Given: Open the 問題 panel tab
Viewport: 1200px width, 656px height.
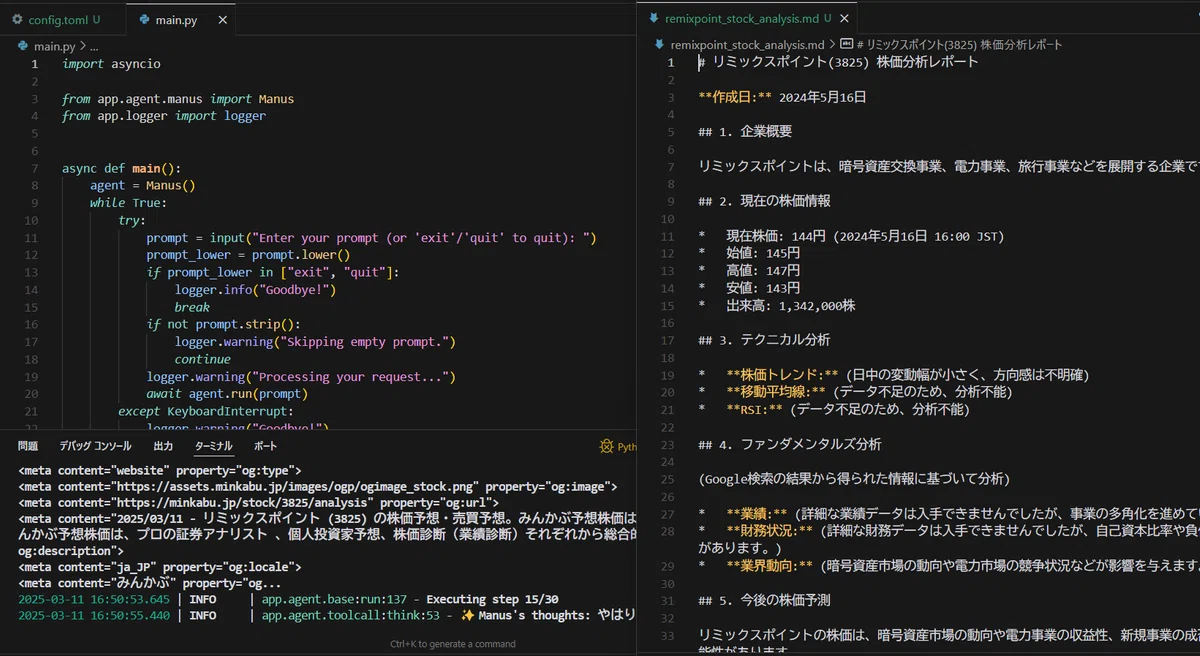Looking at the screenshot, I should (x=28, y=446).
